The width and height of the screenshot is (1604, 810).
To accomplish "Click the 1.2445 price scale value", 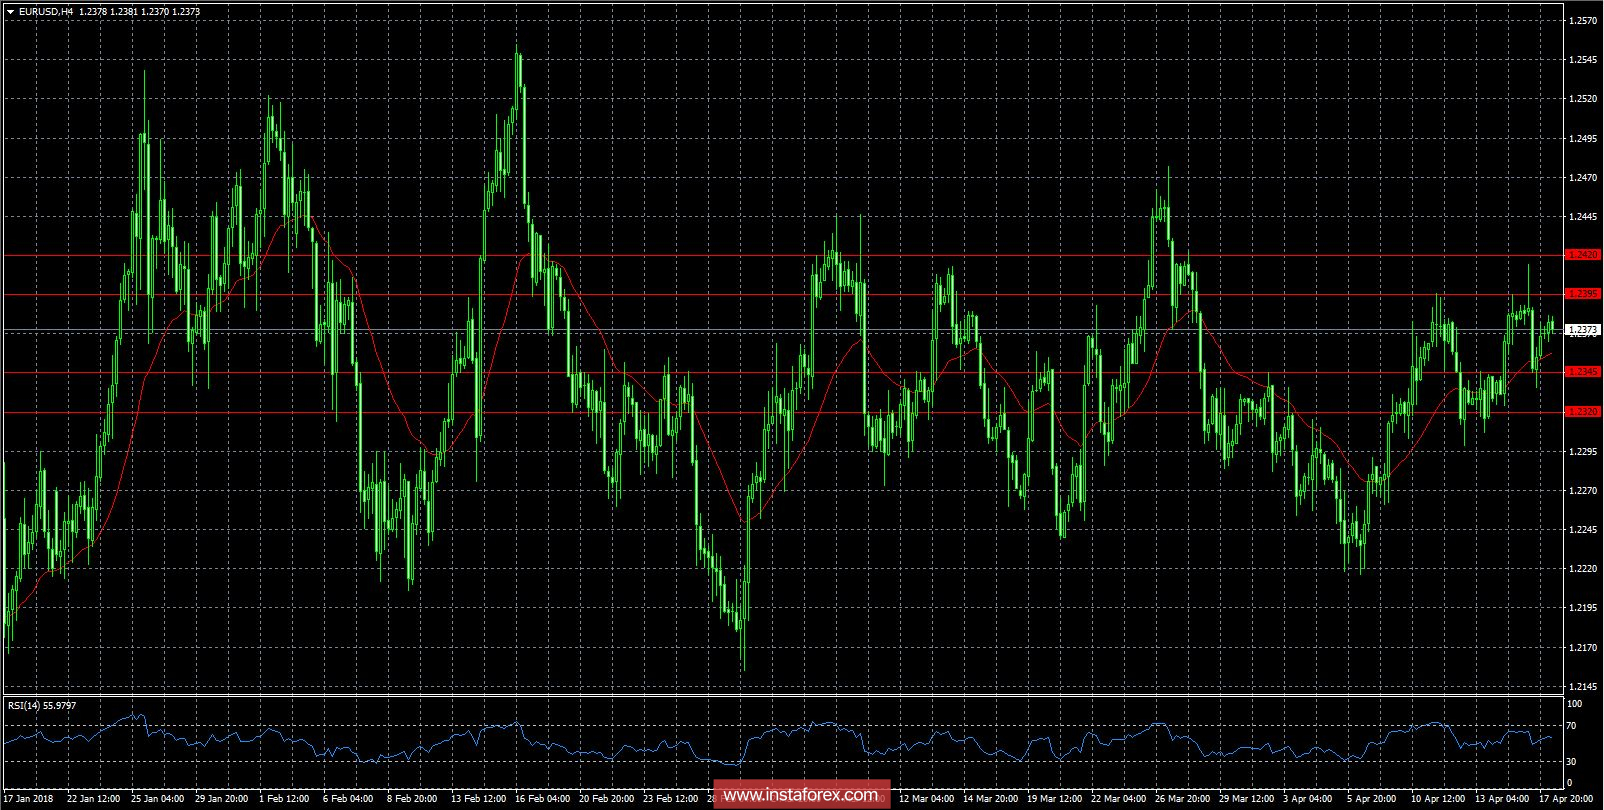I will (1584, 216).
